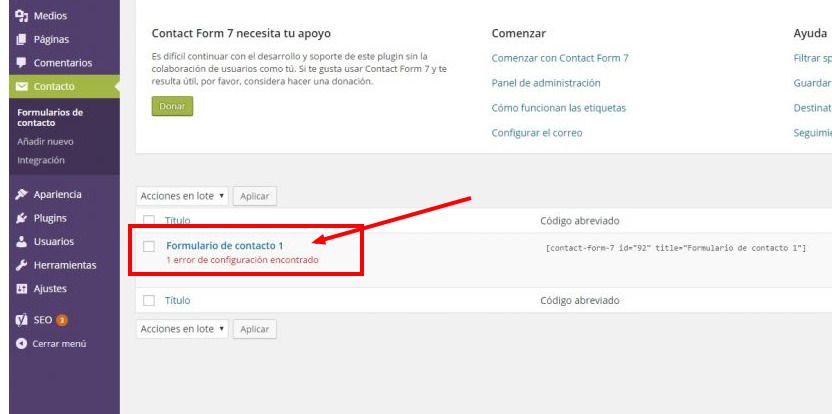
Task: Open Formulario de contacto 1 form
Action: pos(224,246)
